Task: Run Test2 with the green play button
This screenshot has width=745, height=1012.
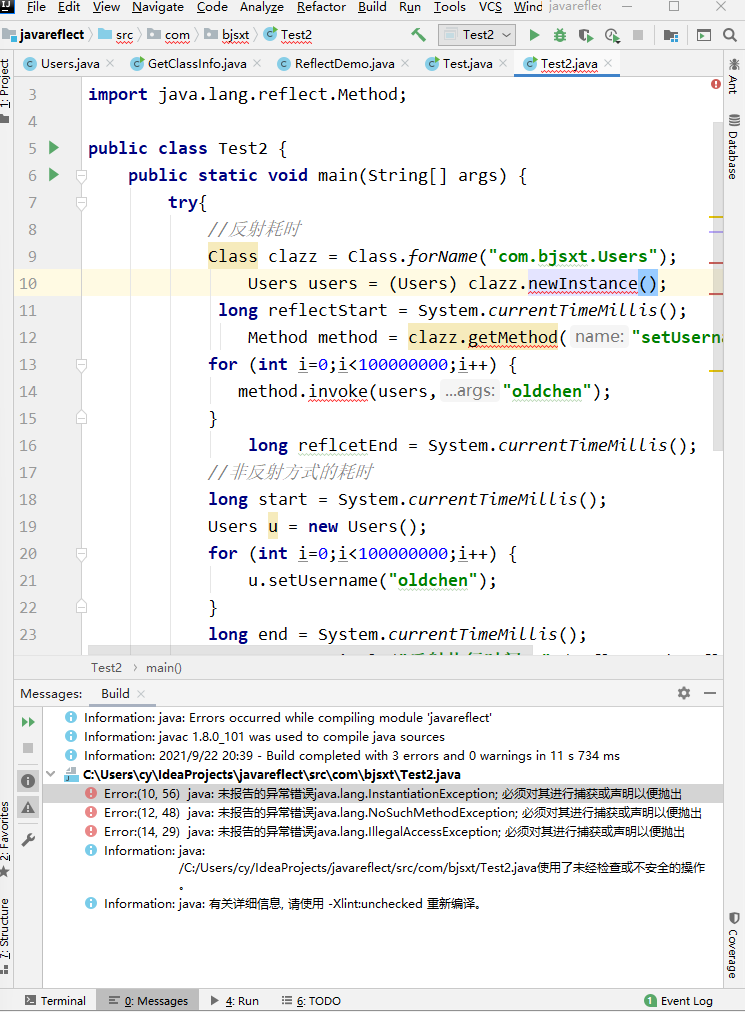Action: click(534, 35)
